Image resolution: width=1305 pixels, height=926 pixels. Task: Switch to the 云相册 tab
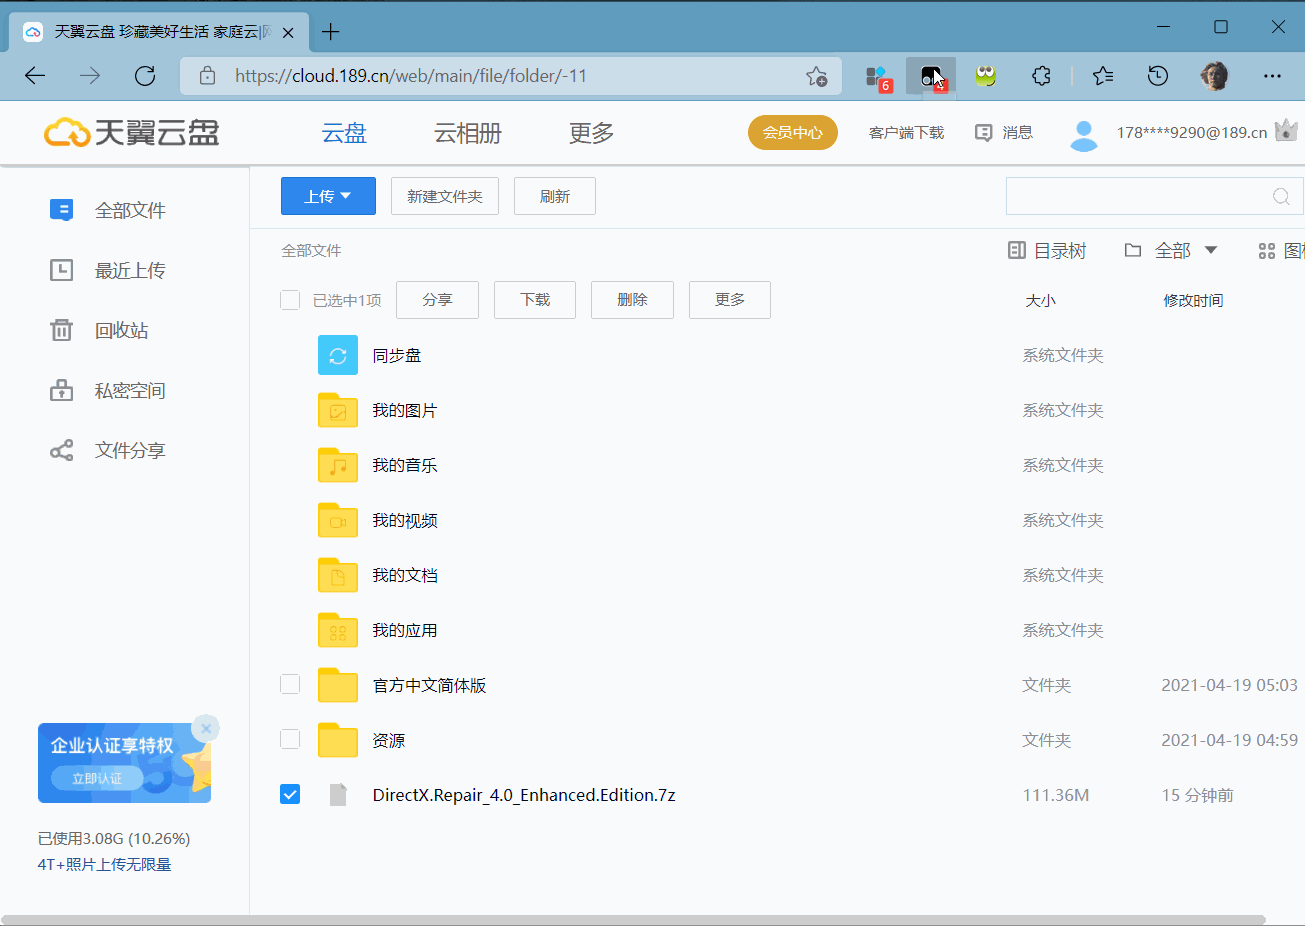(x=467, y=133)
